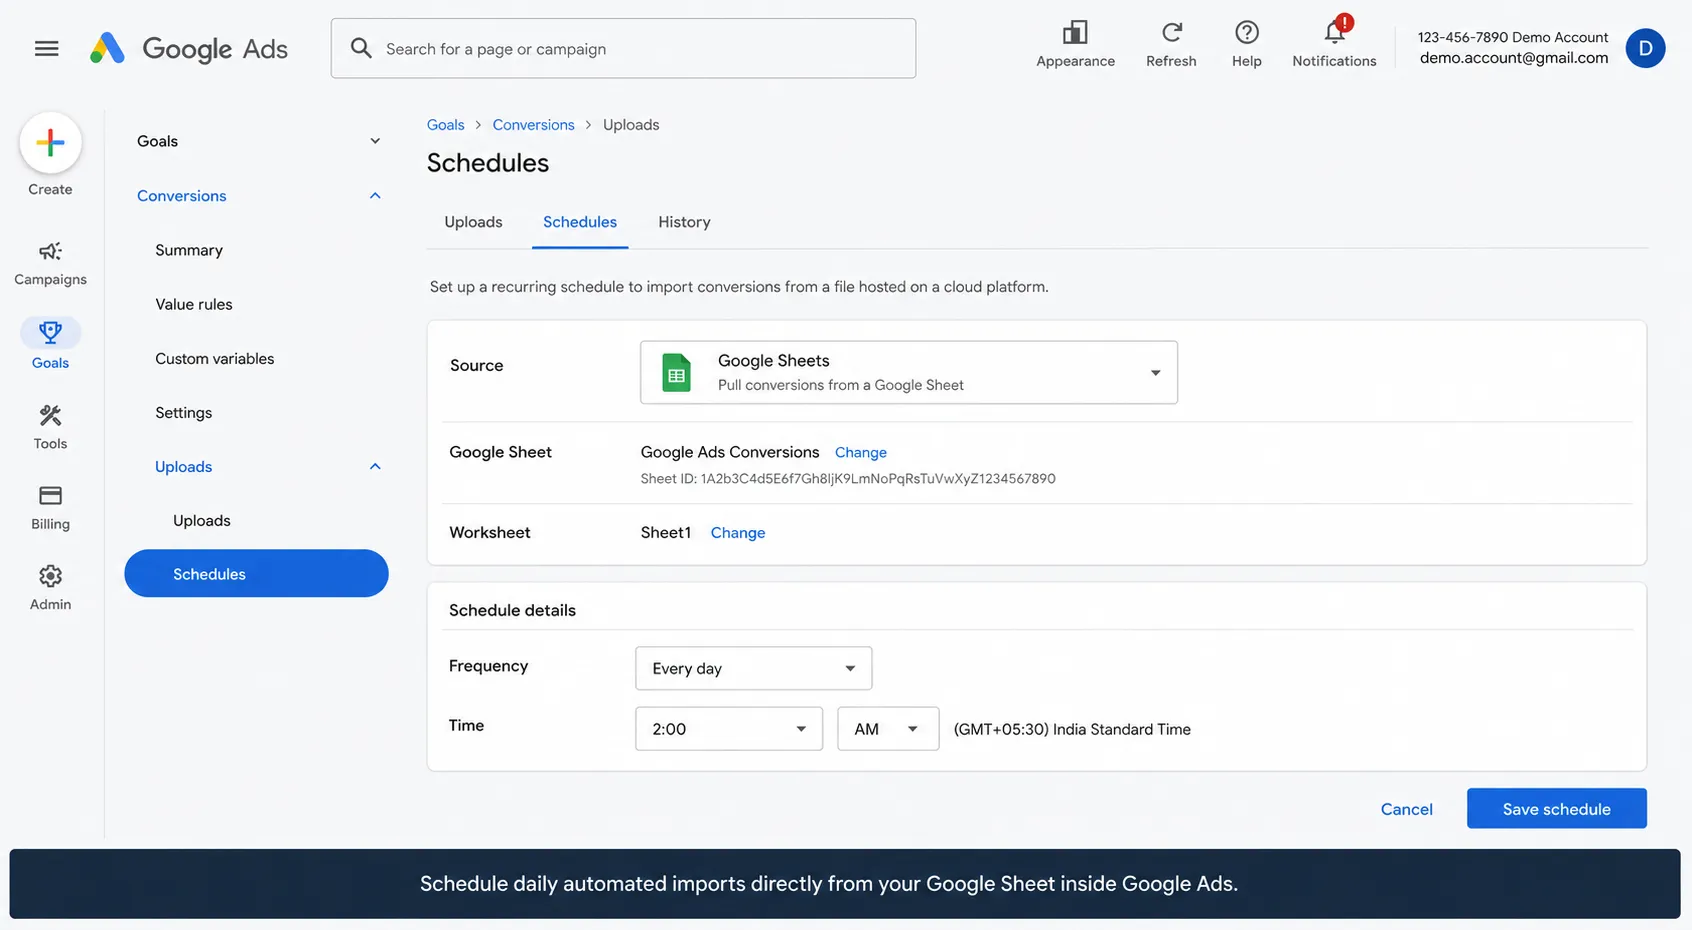Expand the Goals section chevron
1692x930 pixels.
375,141
